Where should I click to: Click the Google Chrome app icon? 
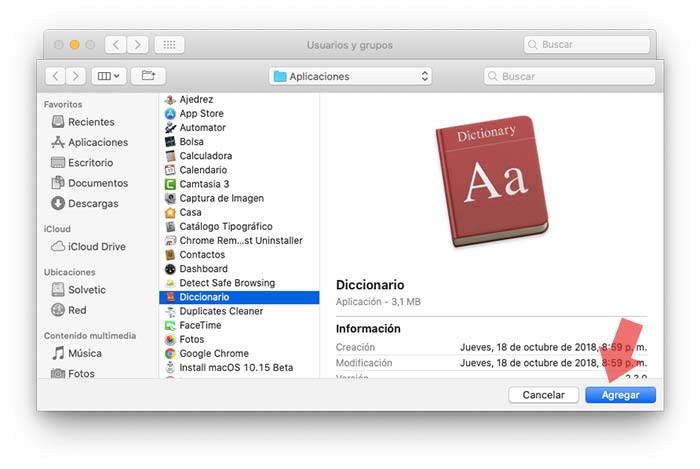tap(170, 354)
